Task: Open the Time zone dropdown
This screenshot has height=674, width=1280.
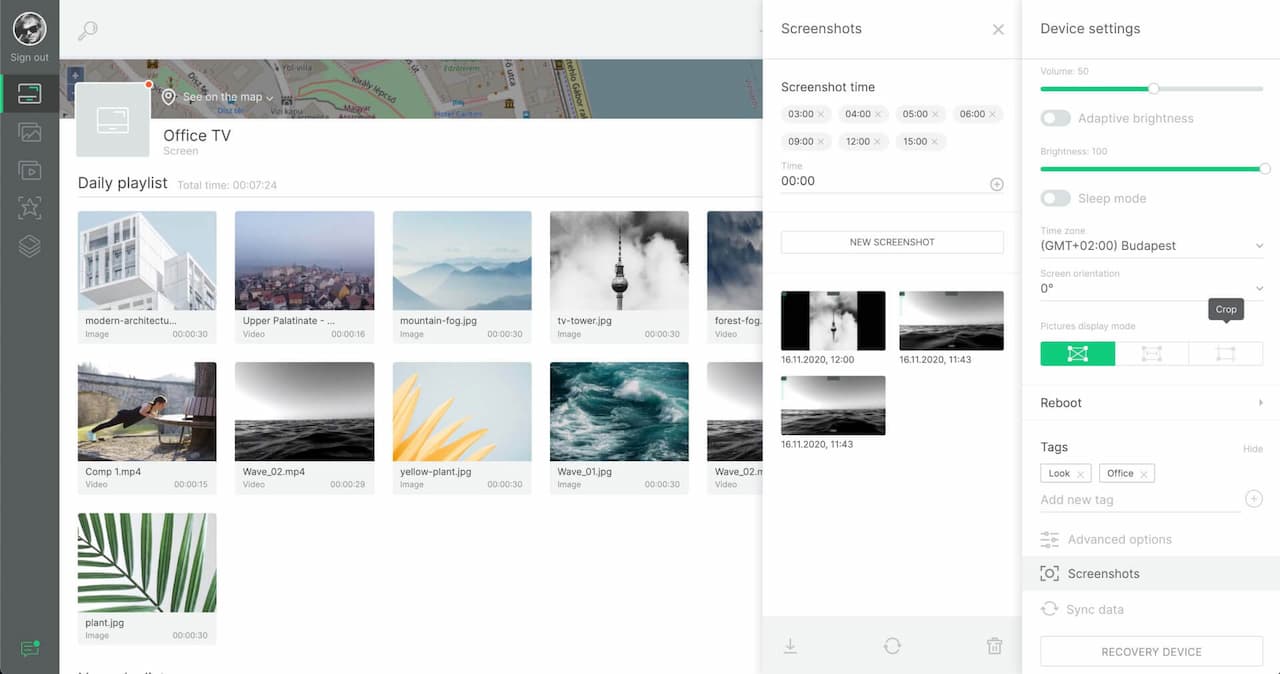Action: [1151, 243]
